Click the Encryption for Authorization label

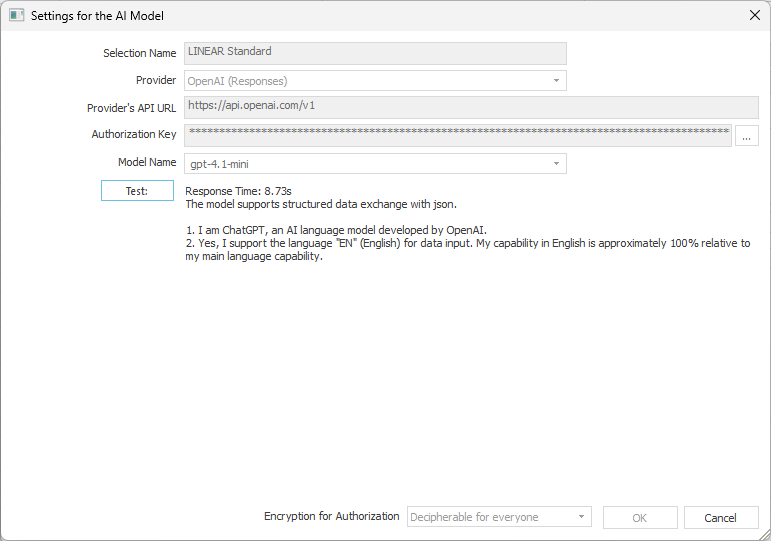(331, 516)
